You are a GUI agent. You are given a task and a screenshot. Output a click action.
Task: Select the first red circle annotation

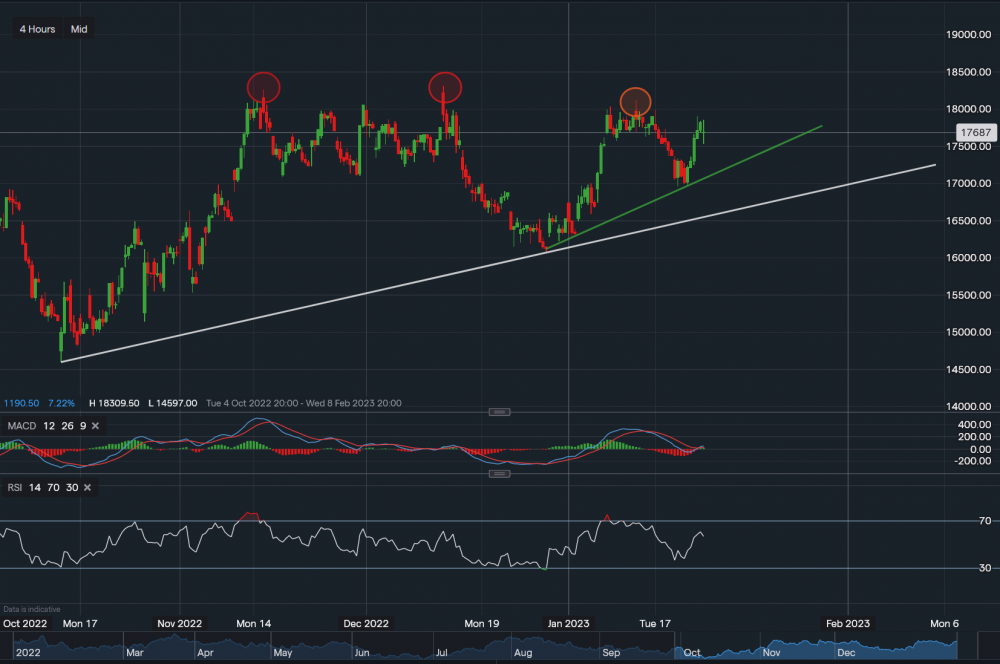coord(264,87)
